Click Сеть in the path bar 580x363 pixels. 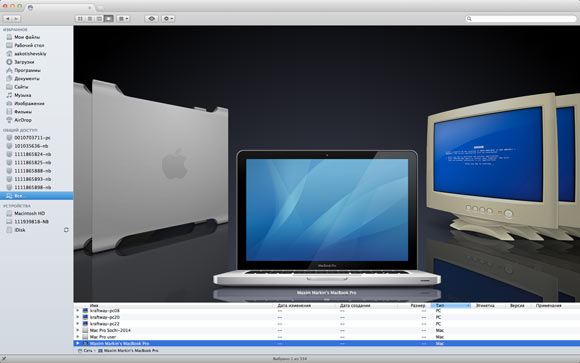pos(85,350)
